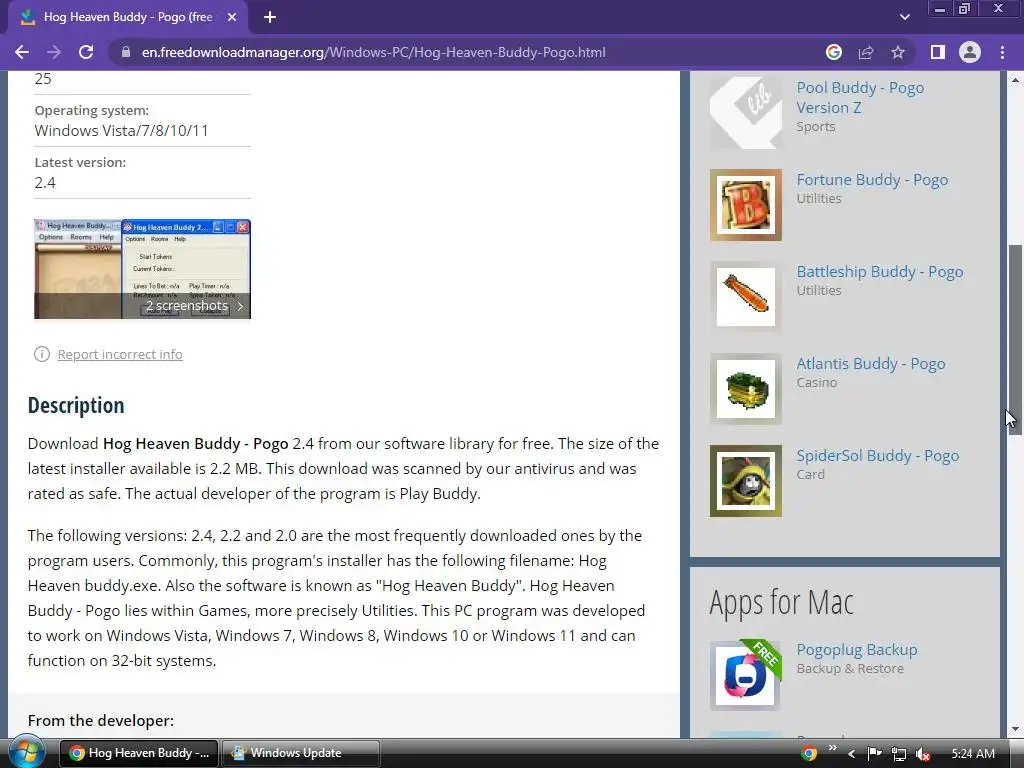1024x768 pixels.
Task: Open the Chrome profile avatar
Action: coord(970,52)
